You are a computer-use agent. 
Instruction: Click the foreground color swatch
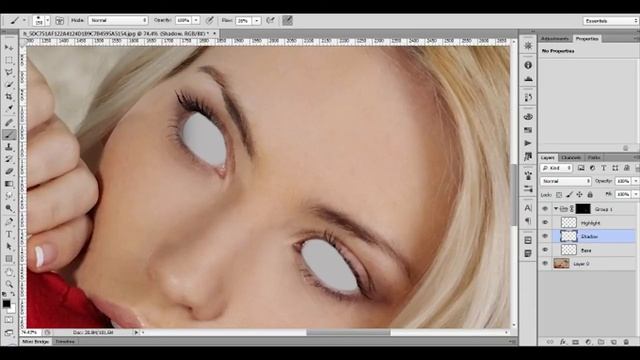6,304
